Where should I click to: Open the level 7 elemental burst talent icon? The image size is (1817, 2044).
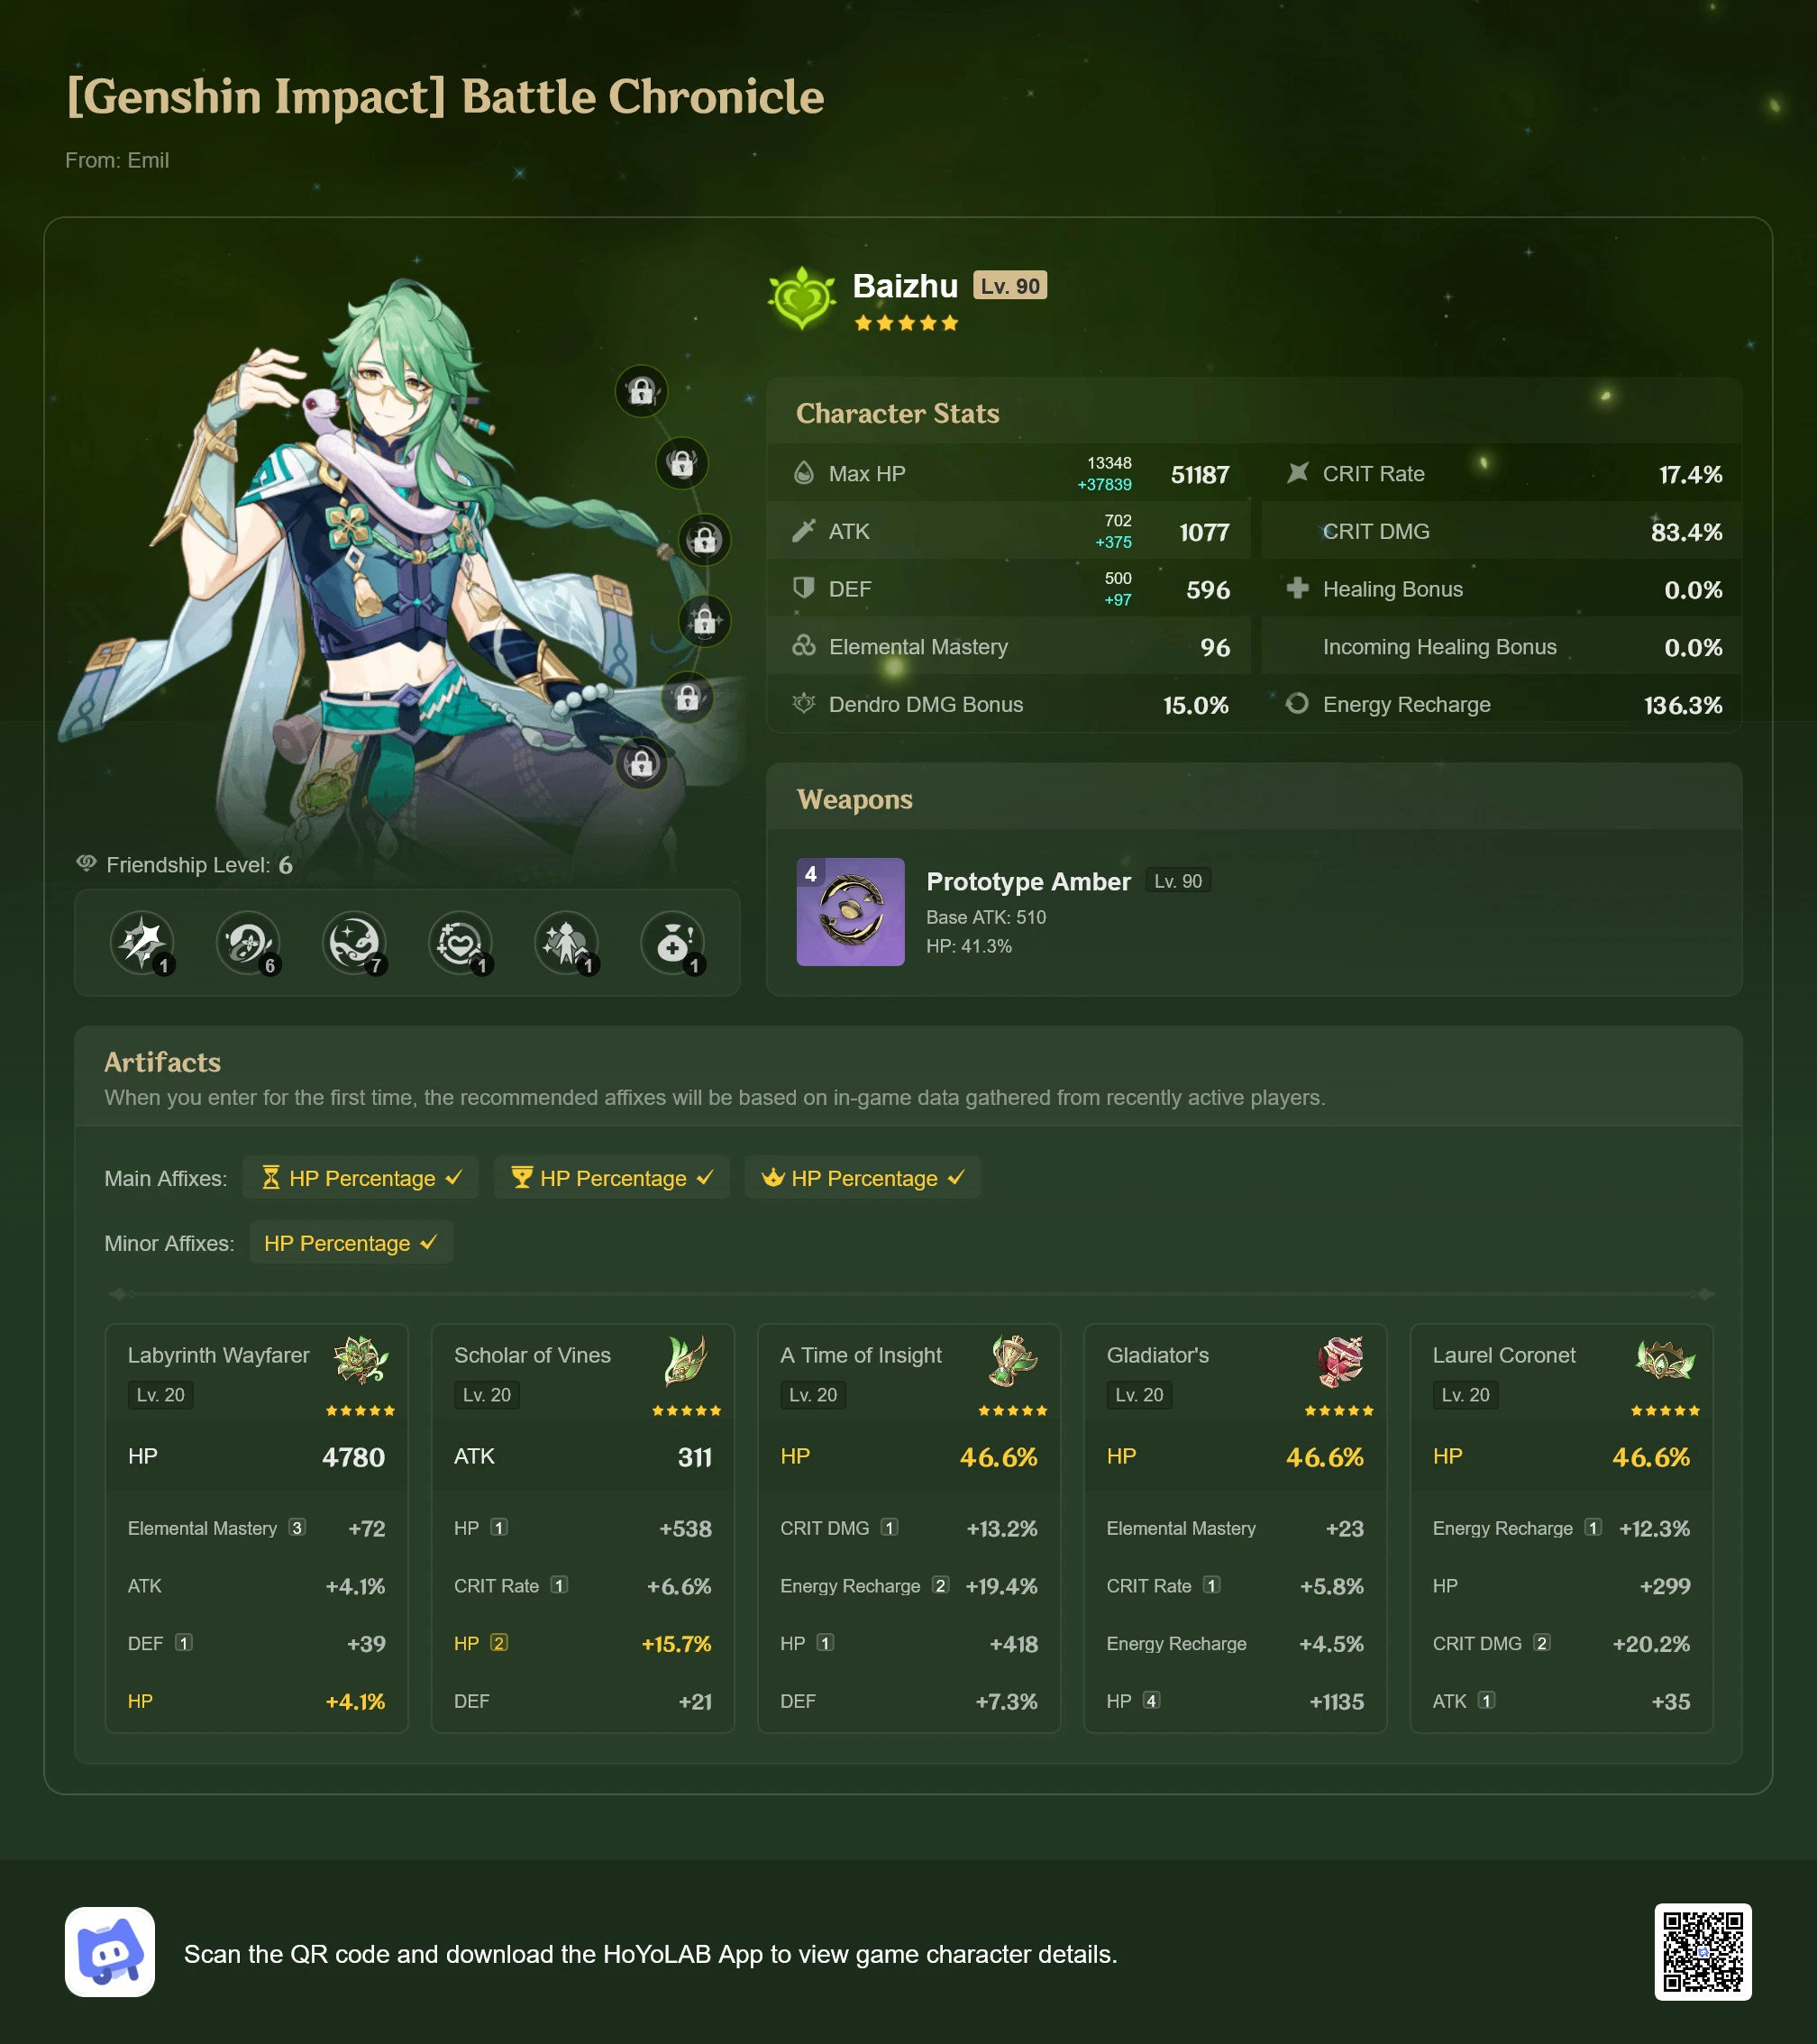coord(354,943)
